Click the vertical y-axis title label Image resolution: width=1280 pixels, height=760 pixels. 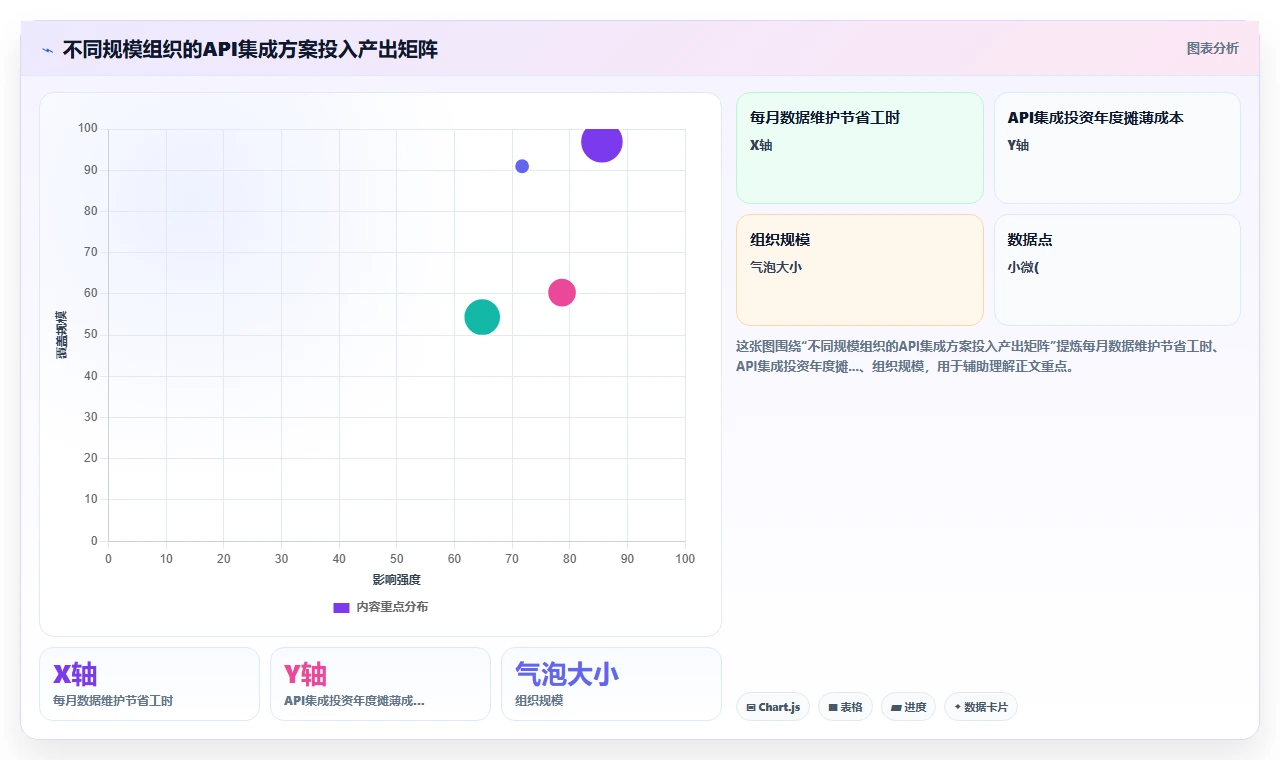(x=62, y=335)
